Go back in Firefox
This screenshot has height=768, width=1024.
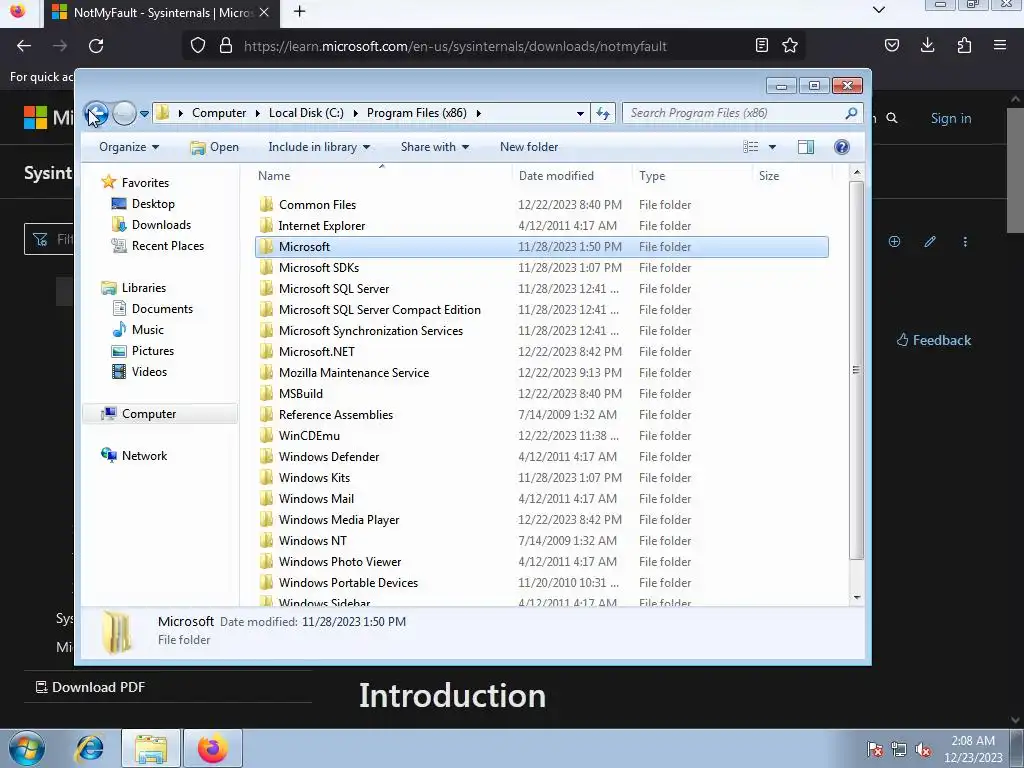coord(24,46)
